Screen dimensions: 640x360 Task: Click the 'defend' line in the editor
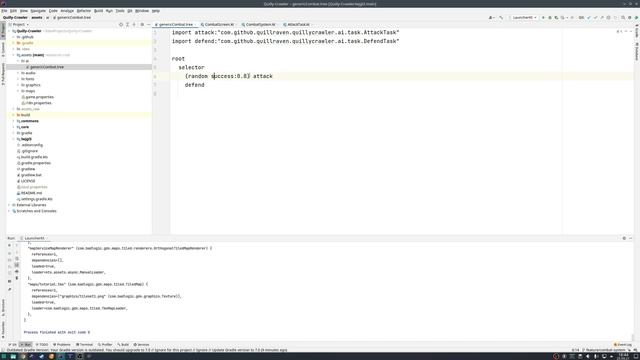[195, 85]
